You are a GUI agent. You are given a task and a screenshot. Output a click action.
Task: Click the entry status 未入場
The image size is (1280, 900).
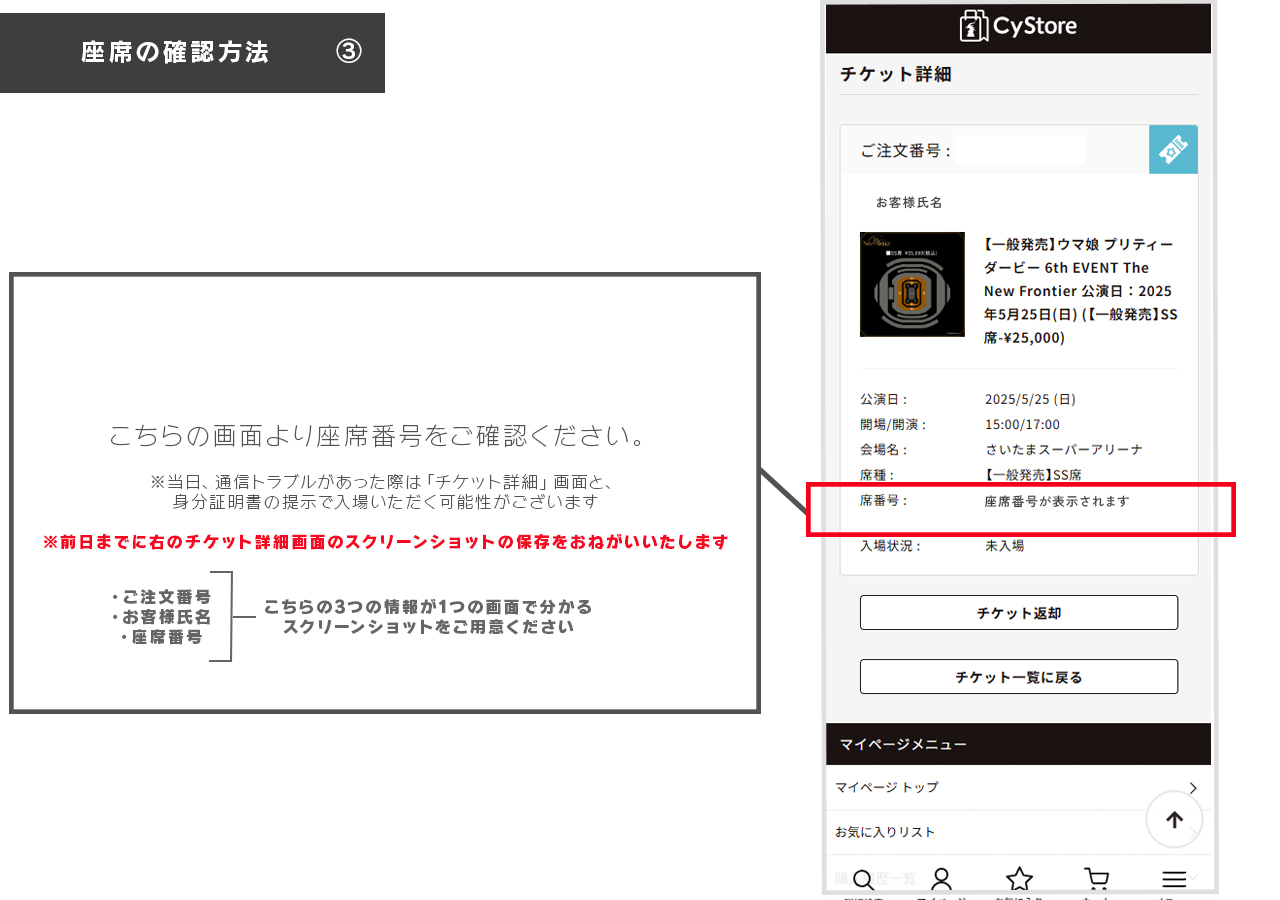1005,546
